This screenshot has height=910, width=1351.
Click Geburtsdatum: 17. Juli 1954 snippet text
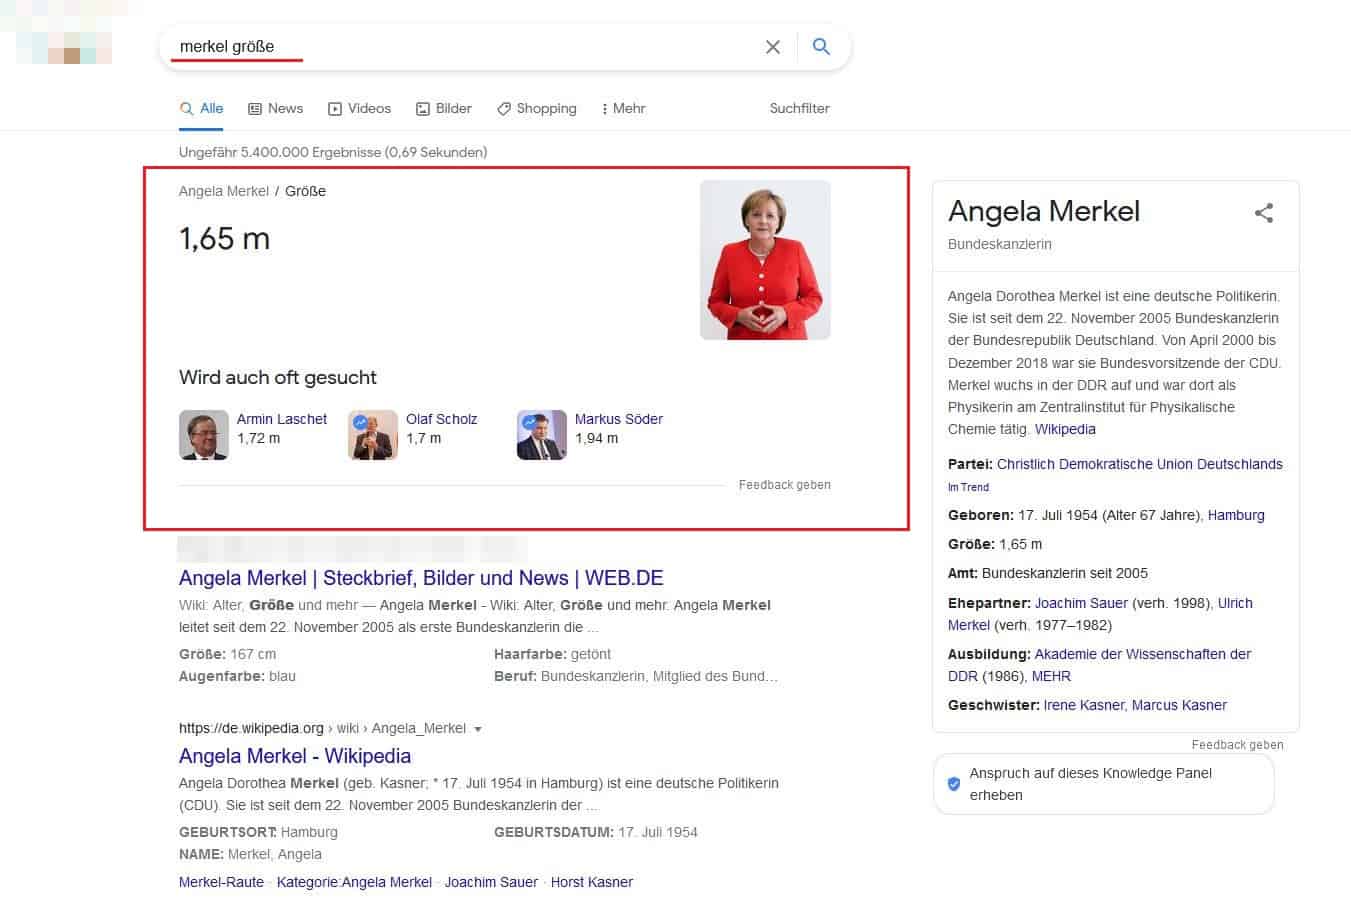point(596,832)
